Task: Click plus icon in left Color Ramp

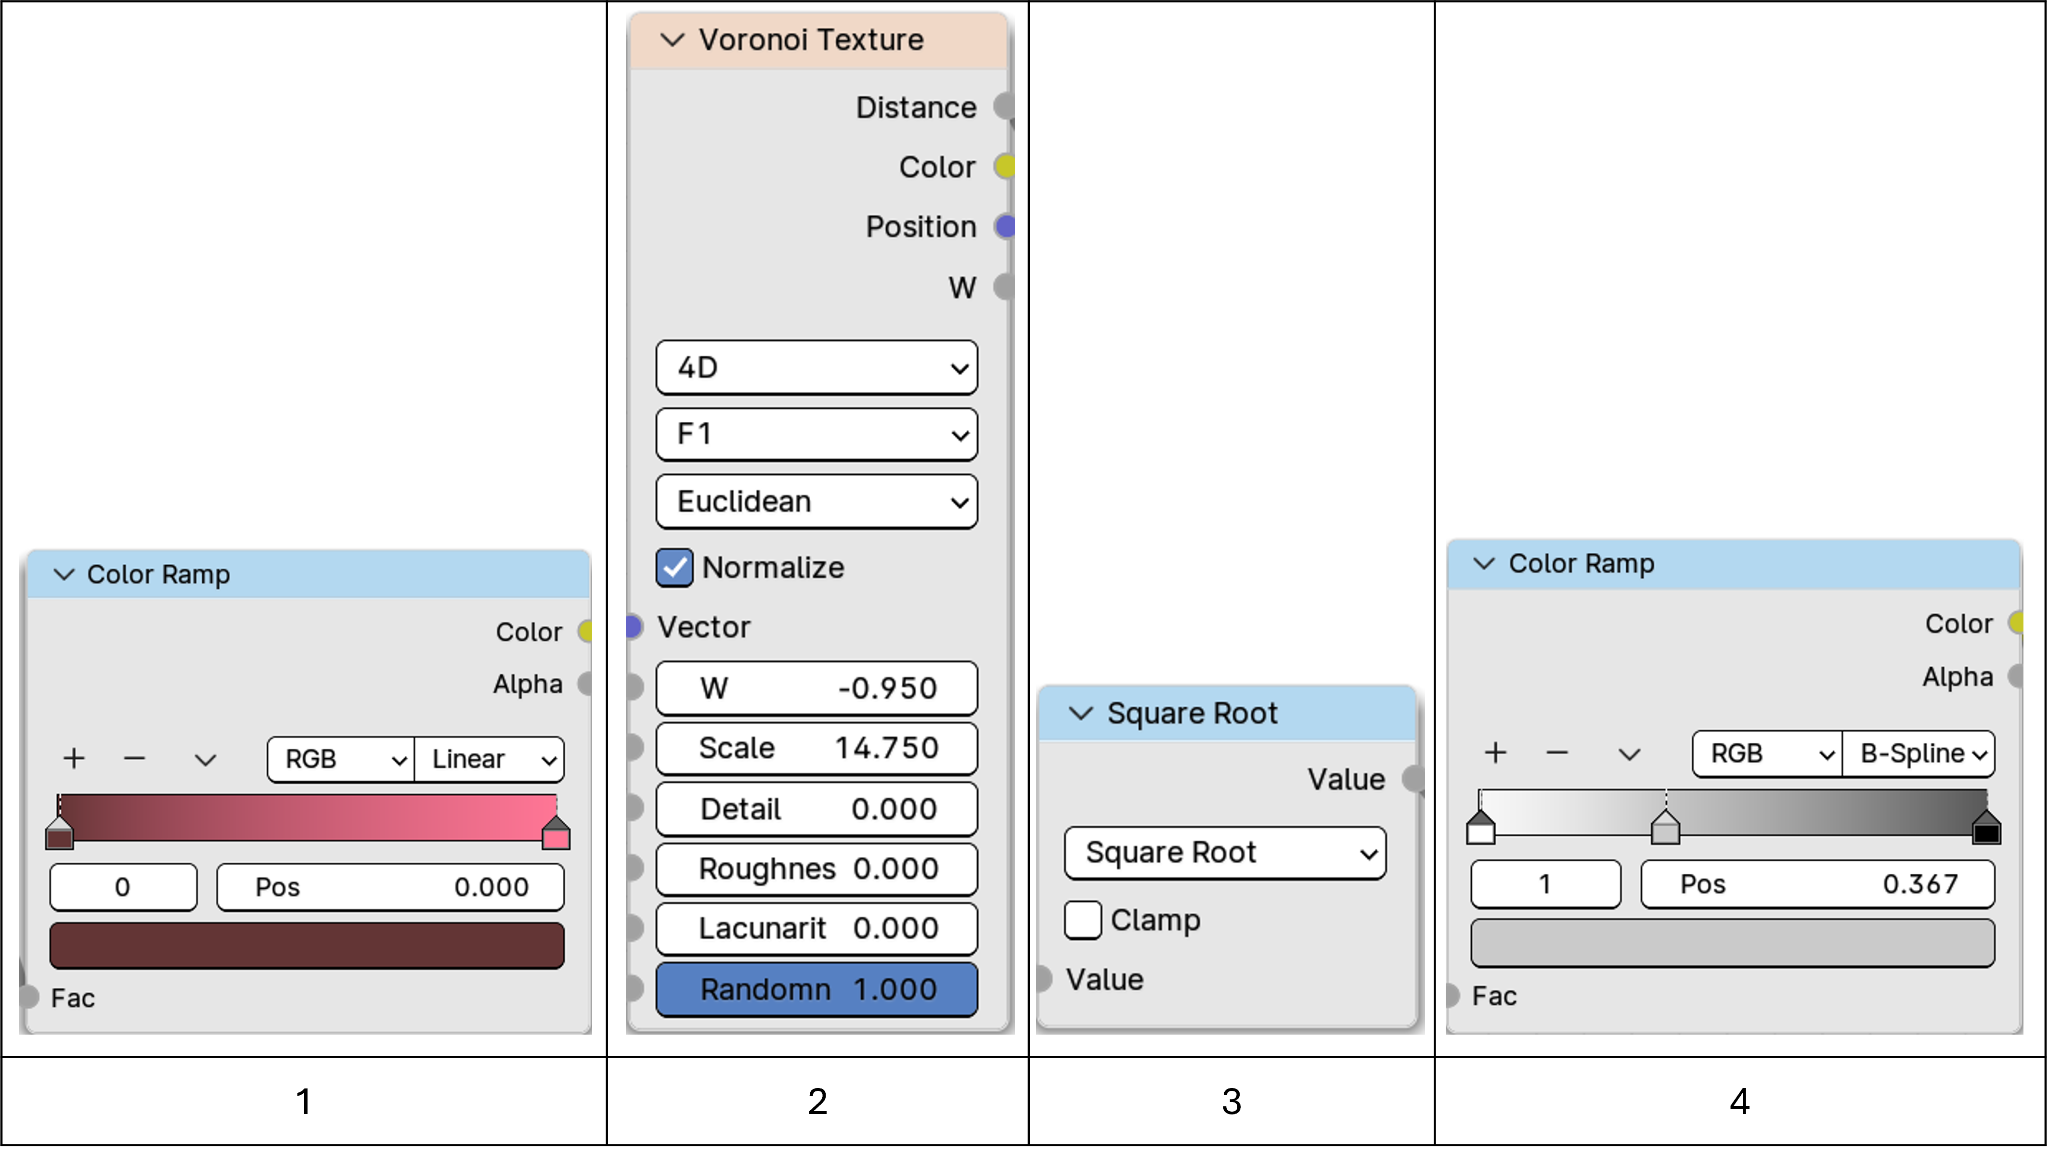Action: [74, 759]
